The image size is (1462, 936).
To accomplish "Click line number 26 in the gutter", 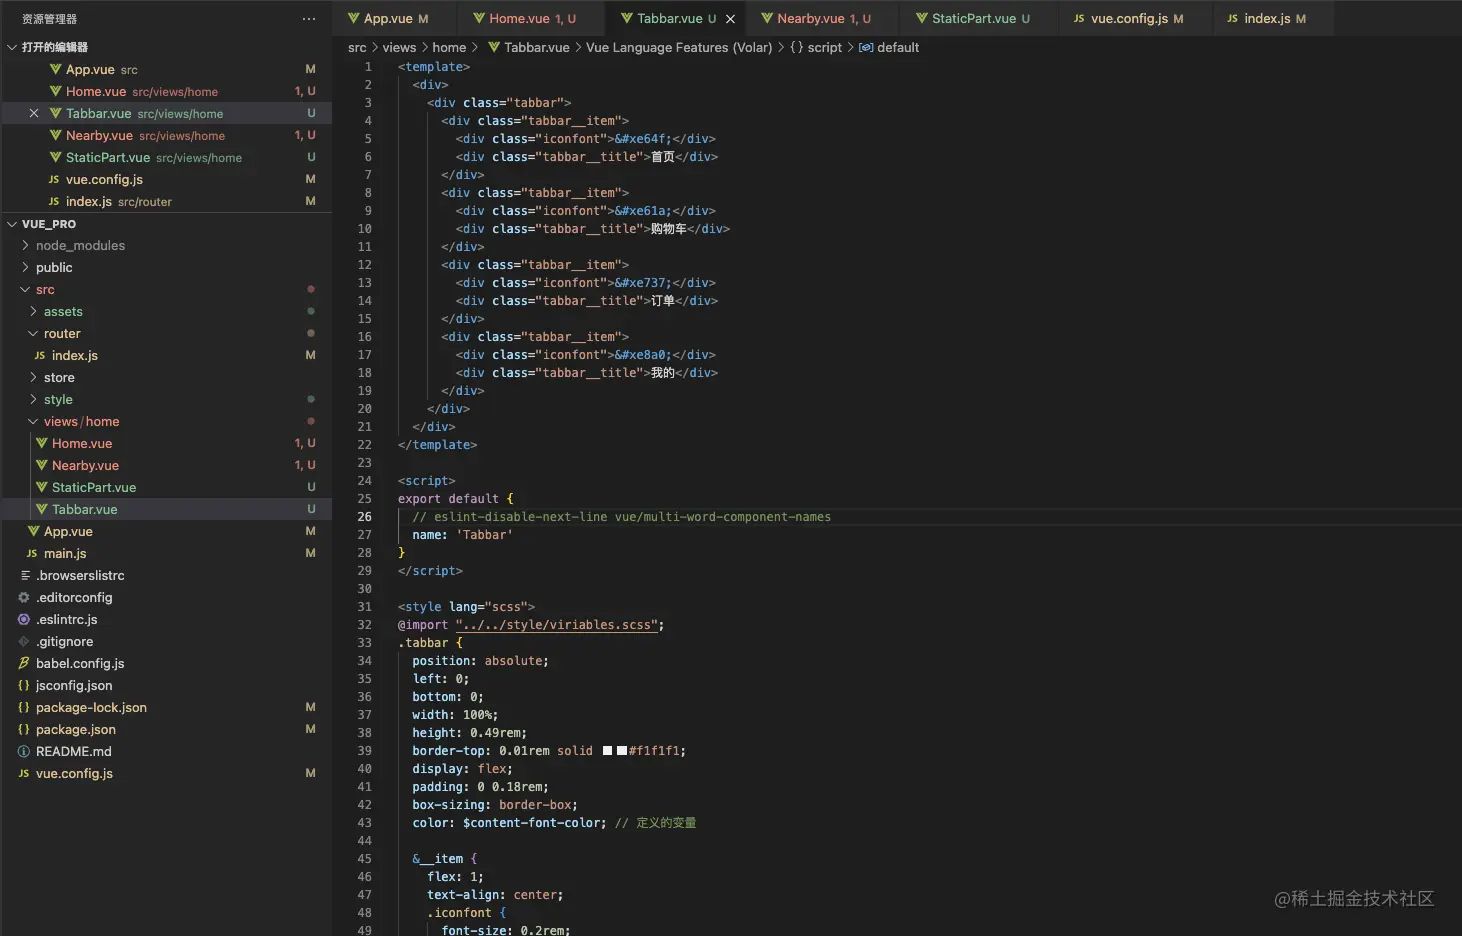I will 365,517.
